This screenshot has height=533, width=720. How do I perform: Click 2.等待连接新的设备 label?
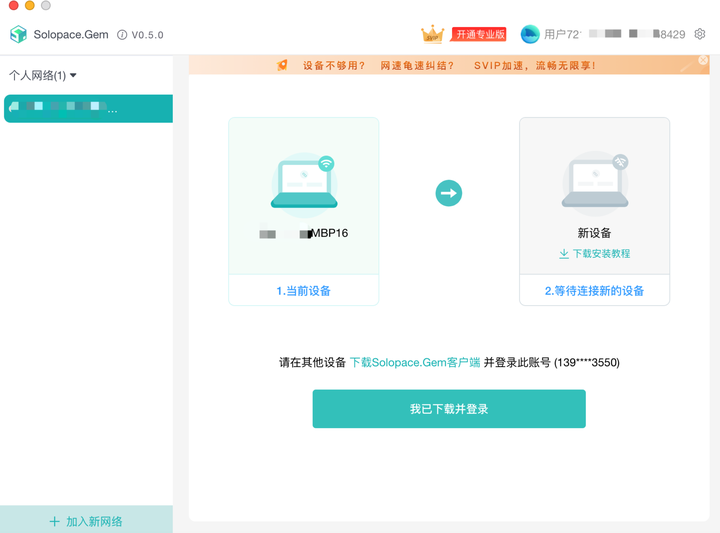(594, 291)
